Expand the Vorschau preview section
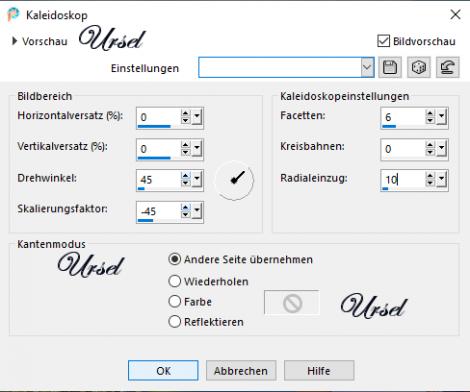470x392 pixels. pyautogui.click(x=14, y=41)
